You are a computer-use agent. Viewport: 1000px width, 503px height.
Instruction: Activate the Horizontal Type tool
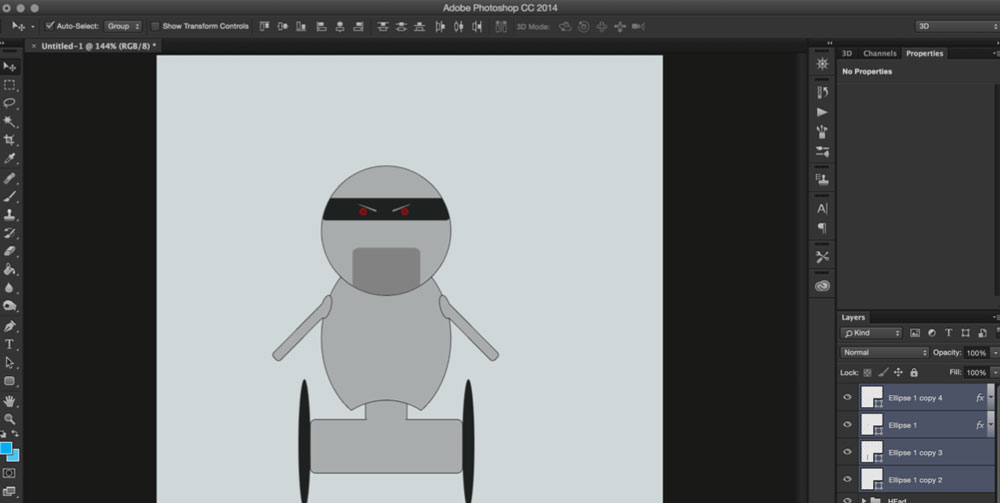click(x=10, y=344)
